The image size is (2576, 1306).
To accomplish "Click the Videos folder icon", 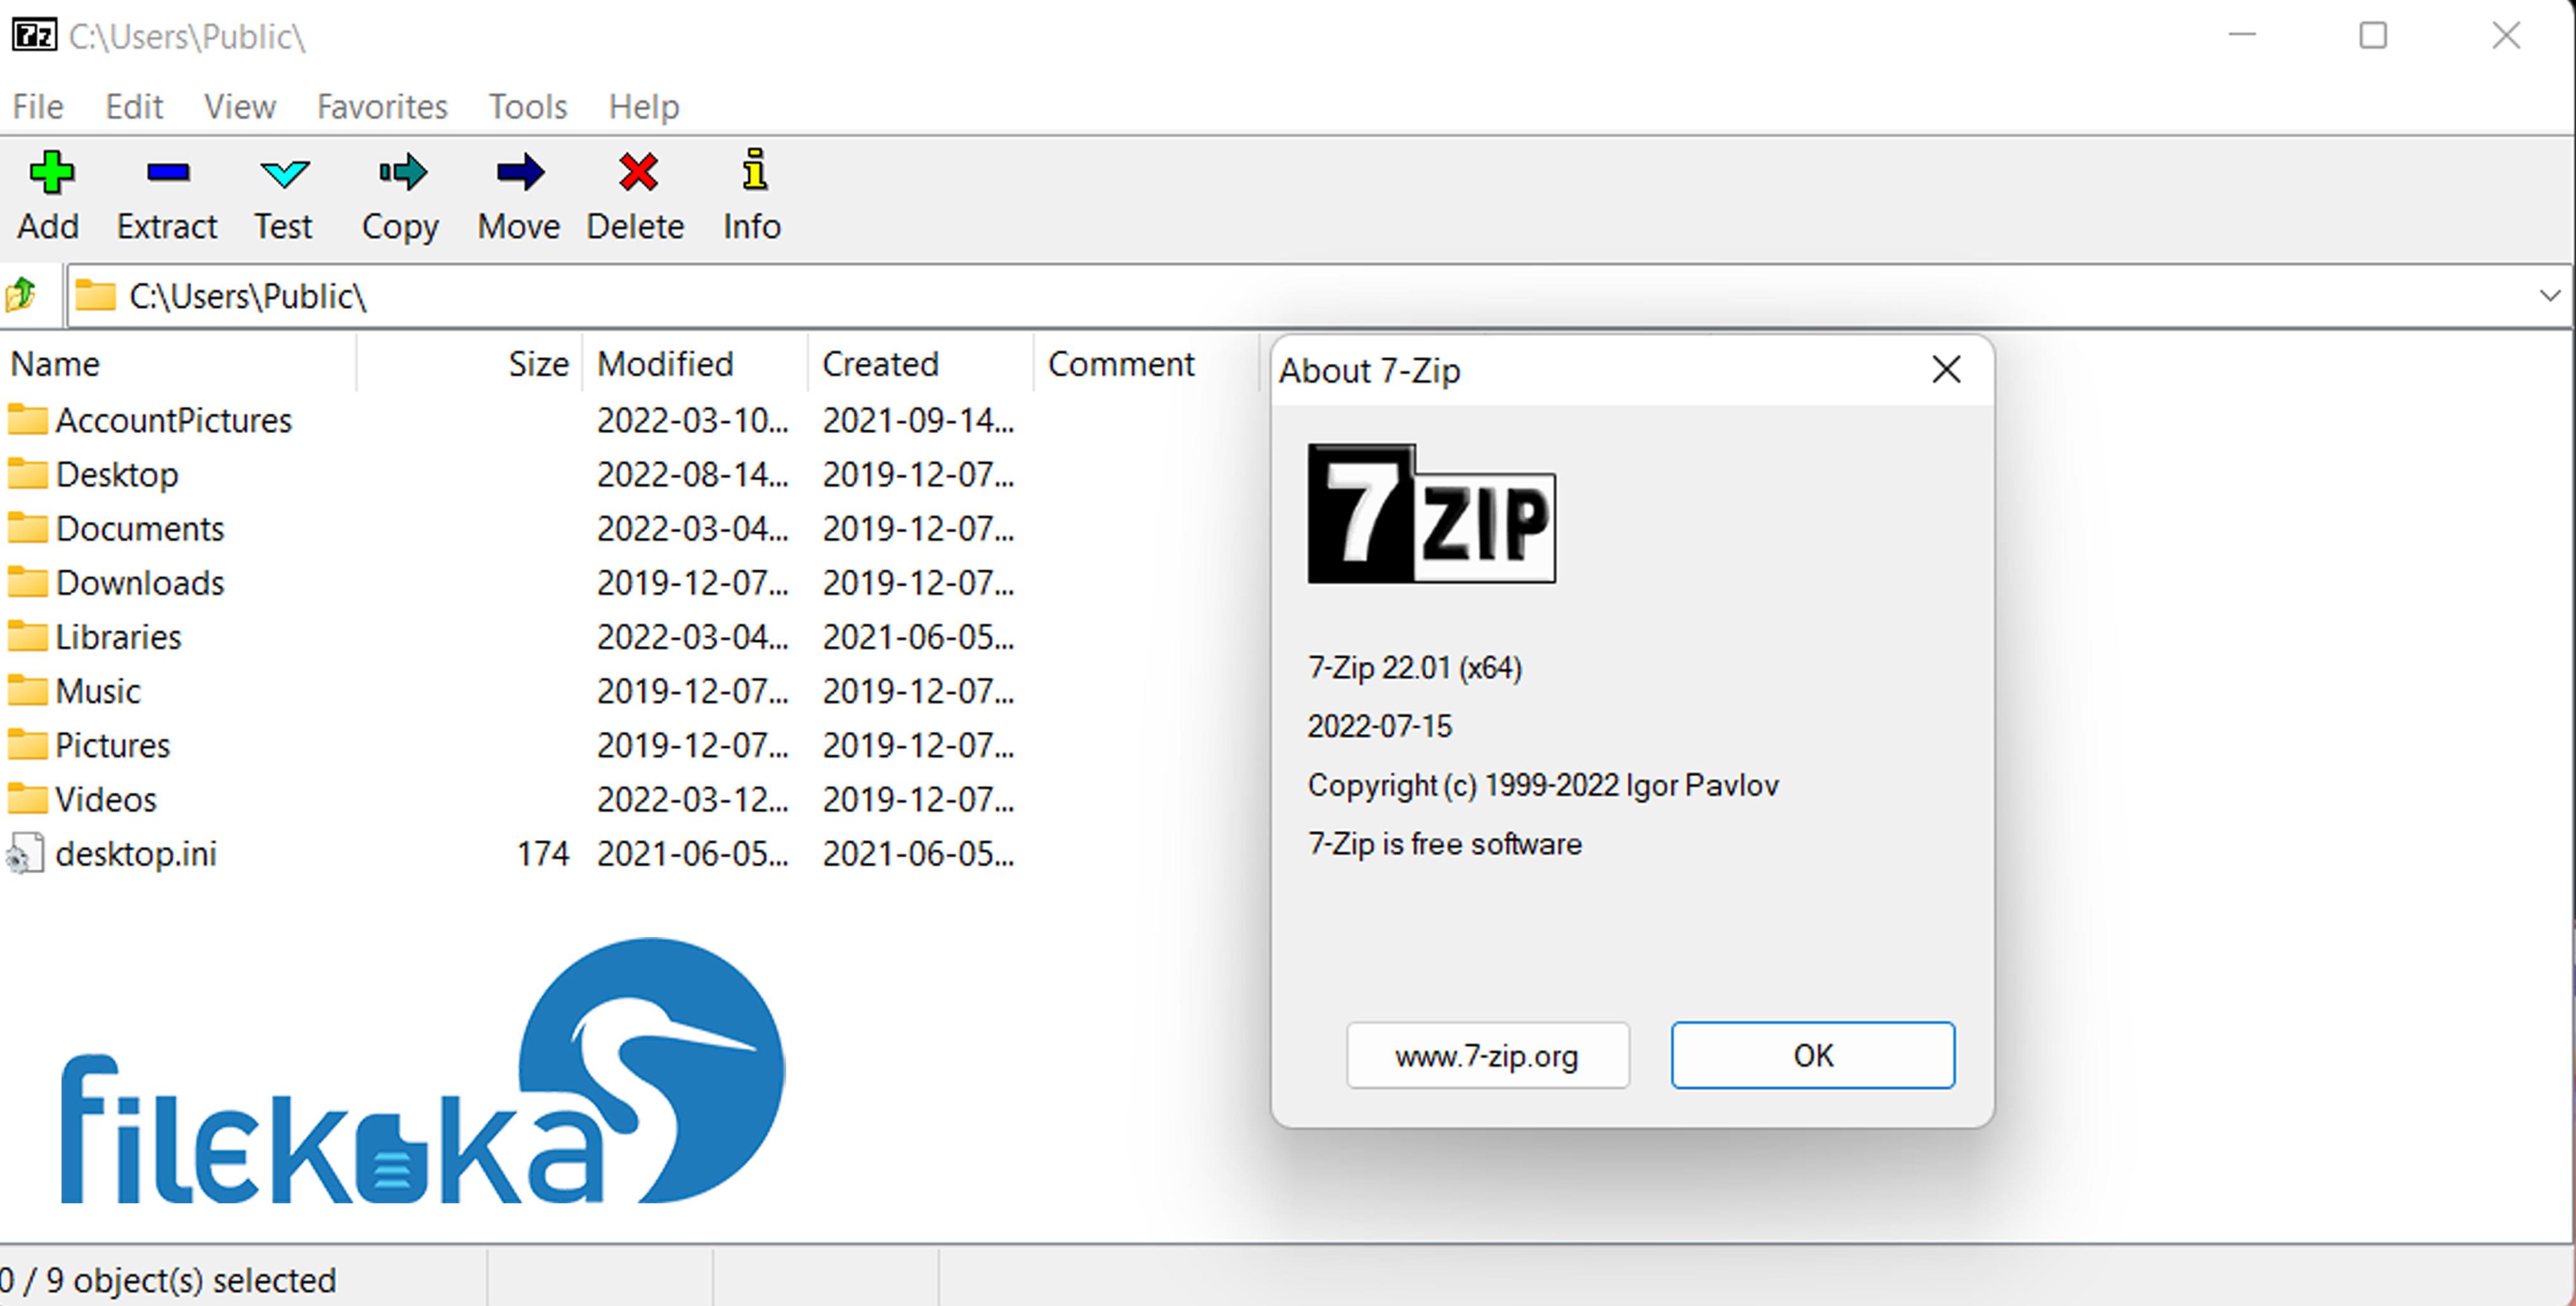I will click(27, 798).
